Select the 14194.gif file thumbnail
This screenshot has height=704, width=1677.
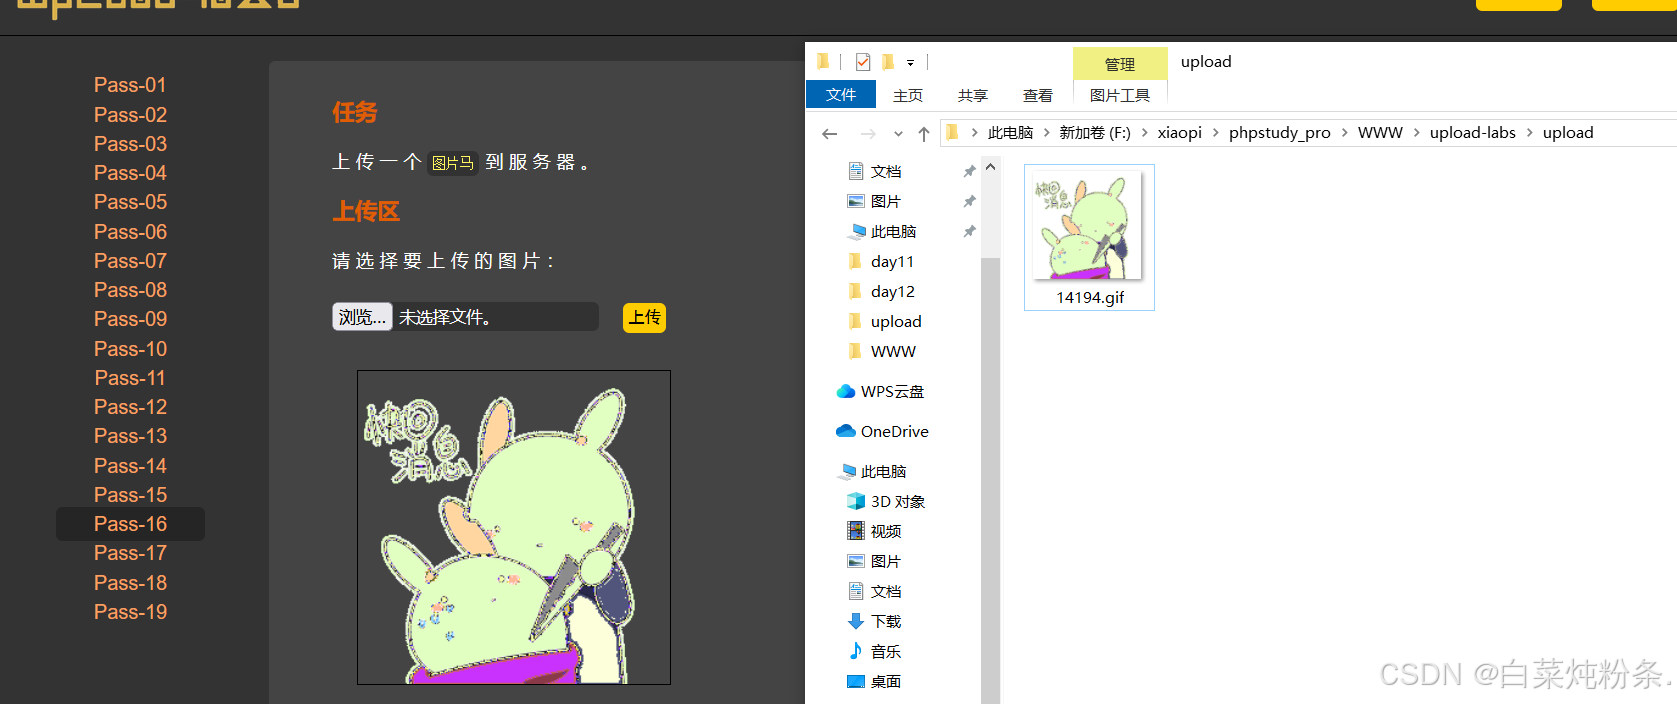[1090, 237]
